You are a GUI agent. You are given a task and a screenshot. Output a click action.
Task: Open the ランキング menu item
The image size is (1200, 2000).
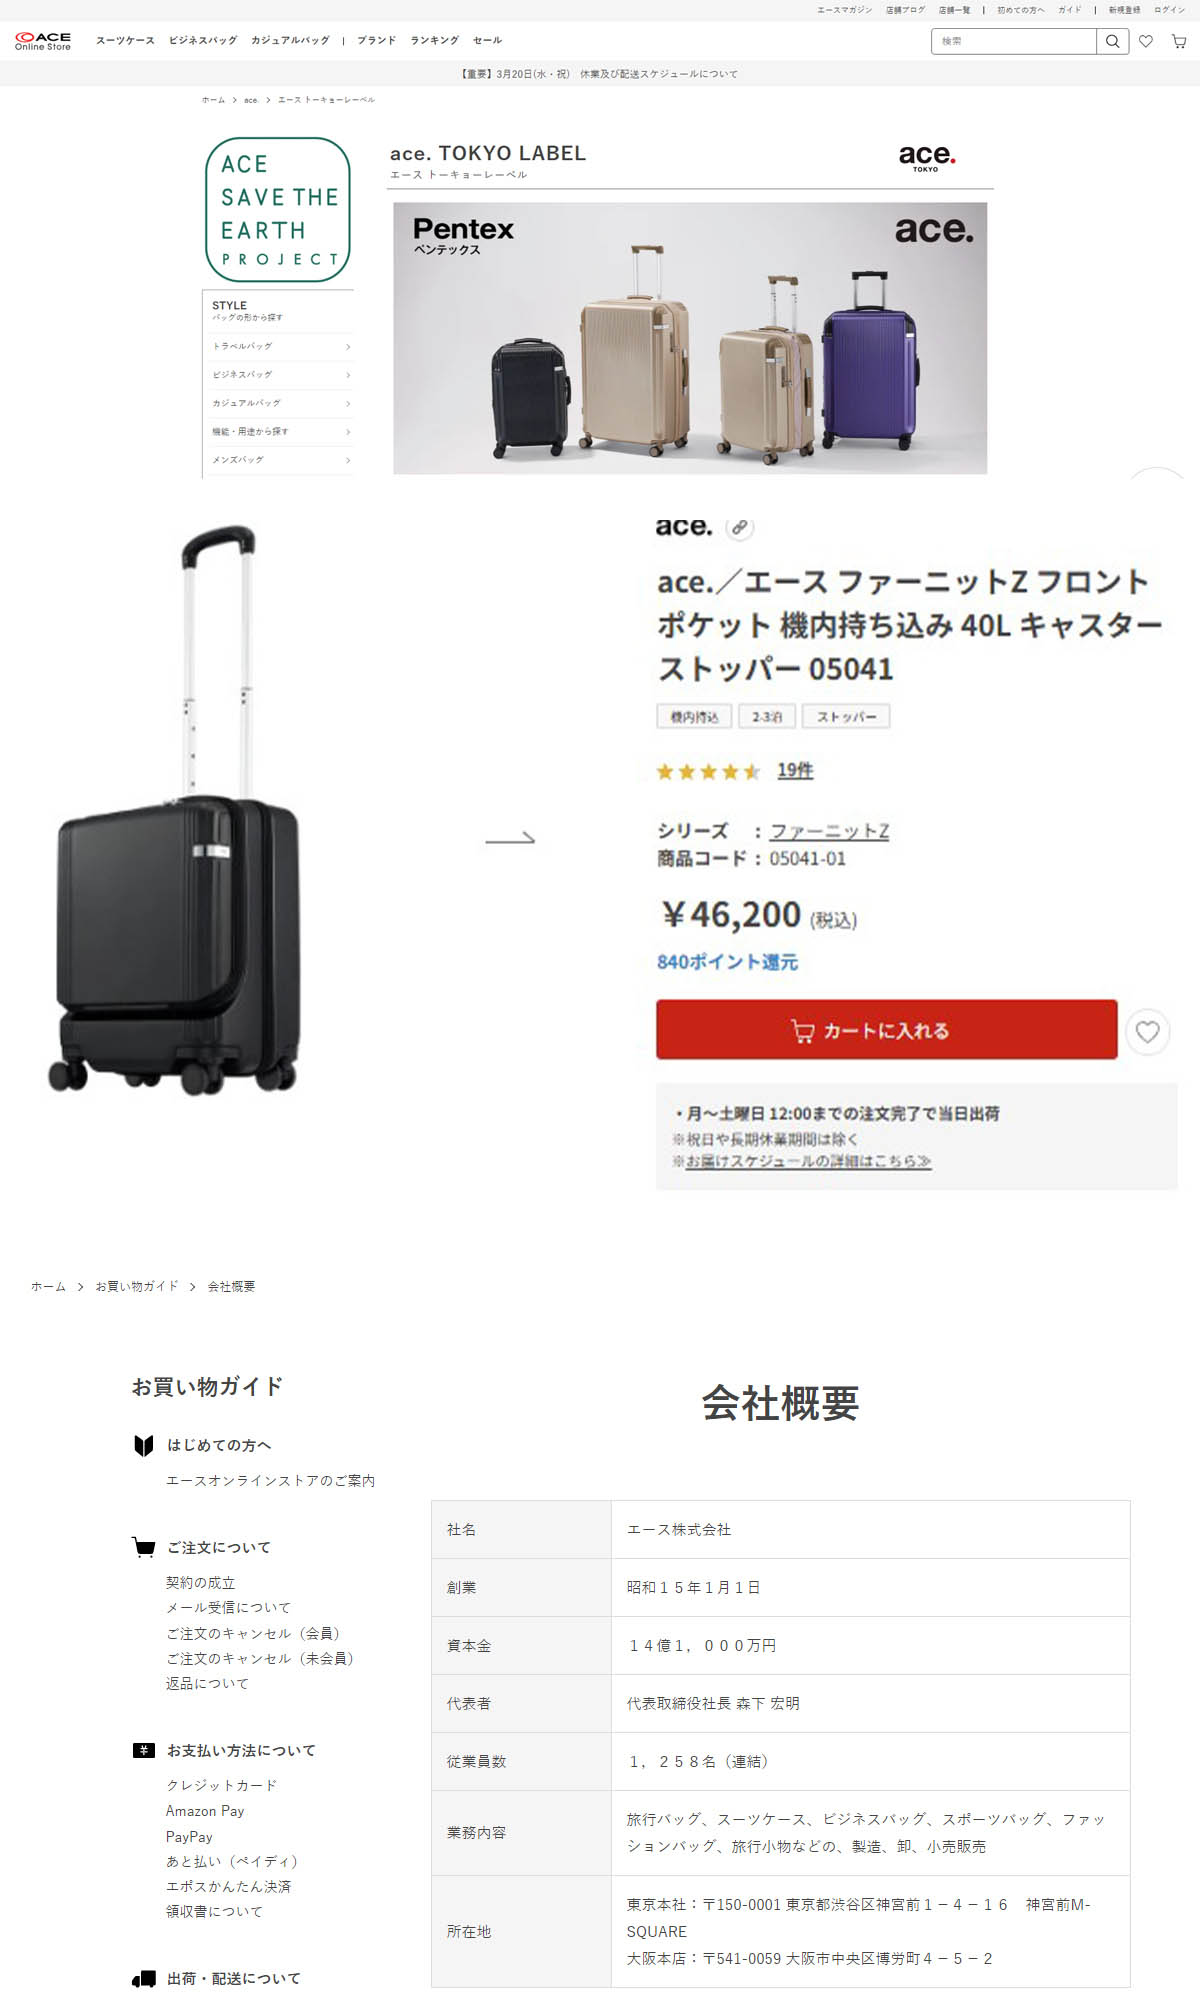(x=435, y=41)
